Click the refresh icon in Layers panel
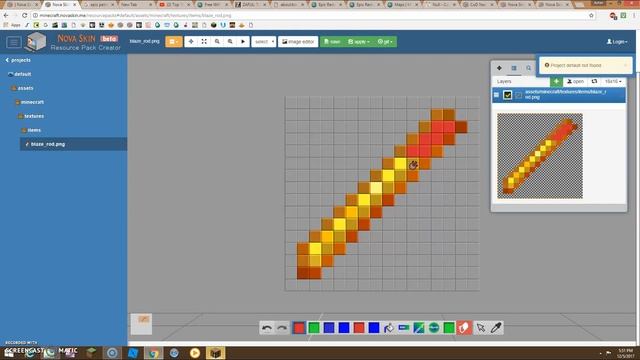Image resolution: width=640 pixels, height=360 pixels. point(594,81)
